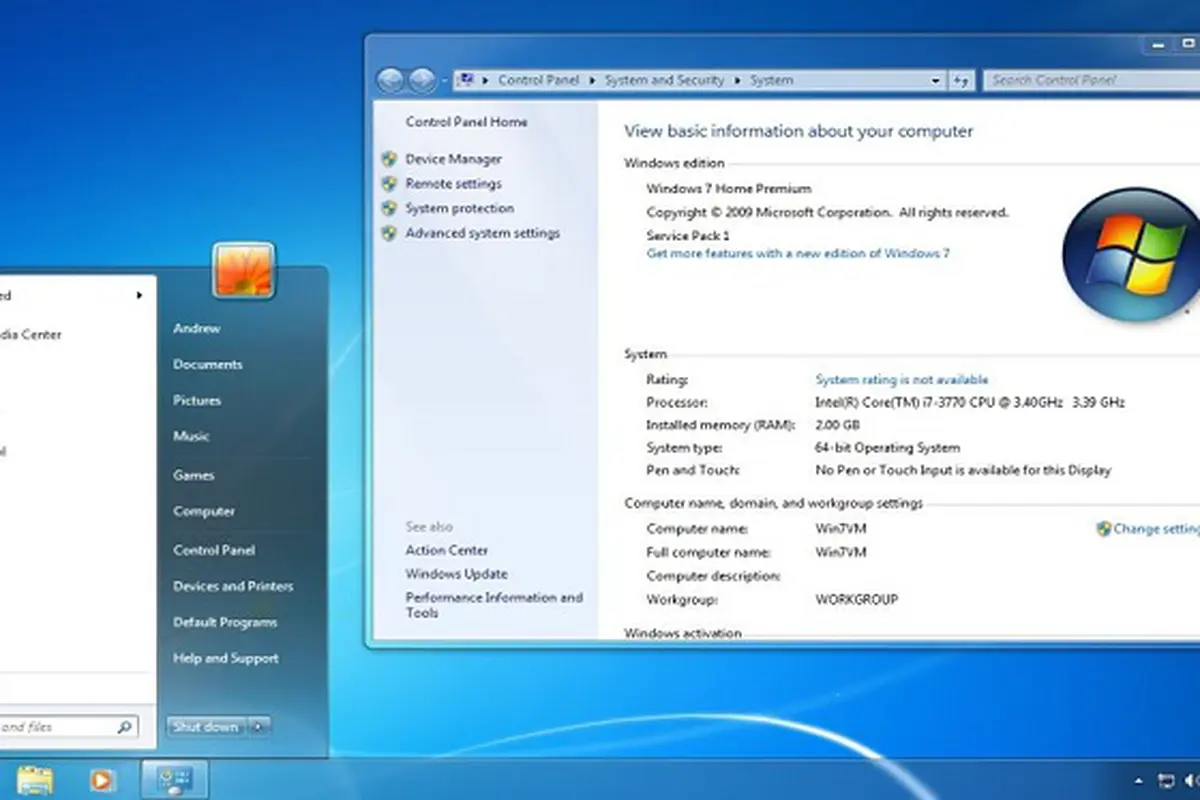Expand the arrow next to Shut down

pyautogui.click(x=258, y=727)
